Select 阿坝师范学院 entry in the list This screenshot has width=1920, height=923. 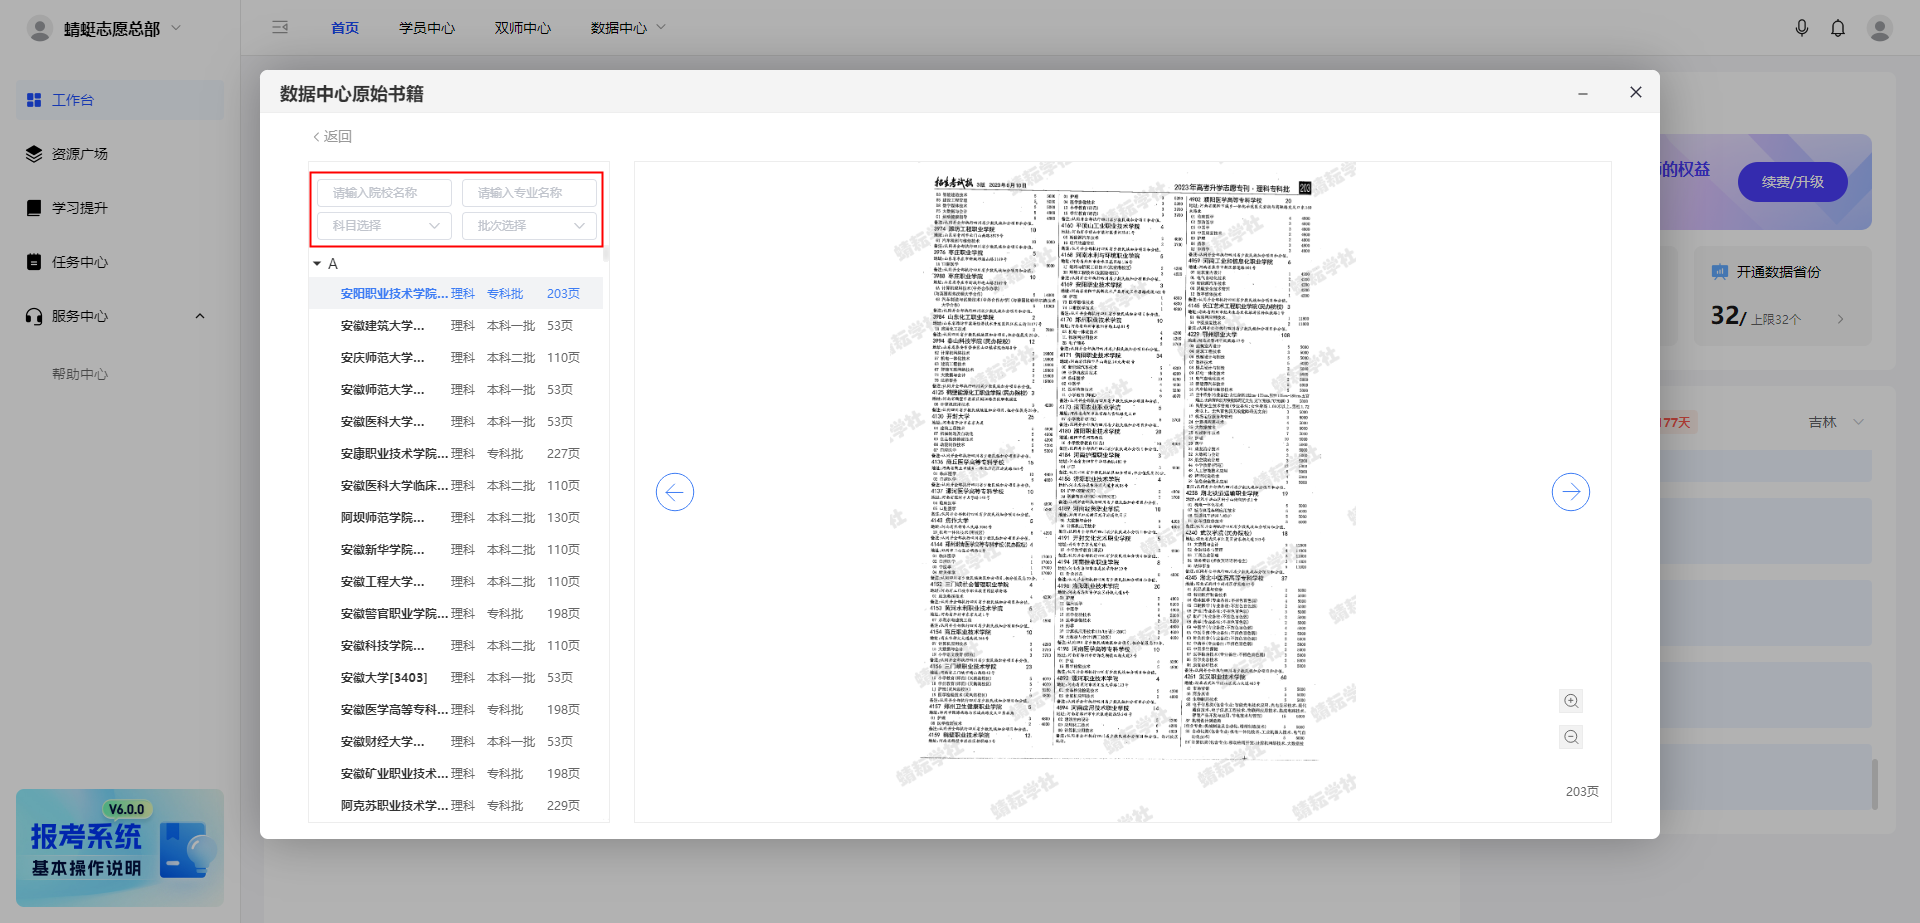tap(382, 518)
